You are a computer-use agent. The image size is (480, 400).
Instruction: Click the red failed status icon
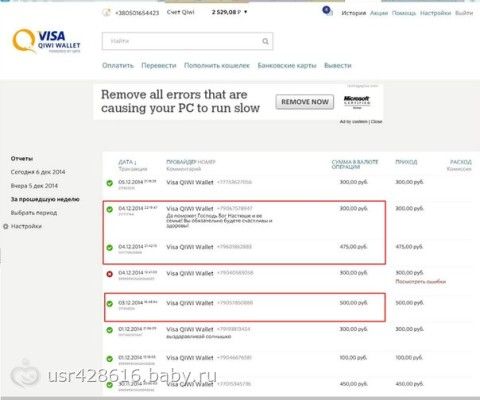tap(109, 274)
